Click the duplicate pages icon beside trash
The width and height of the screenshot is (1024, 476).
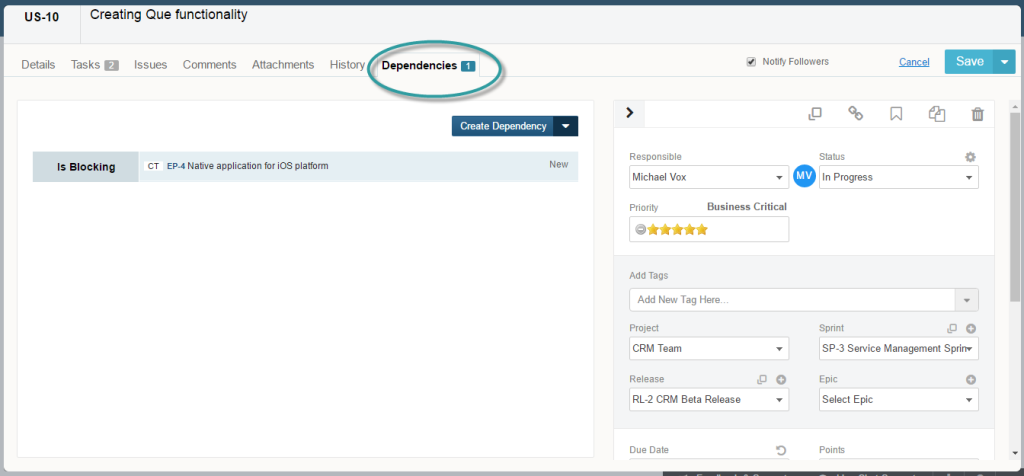(x=937, y=114)
